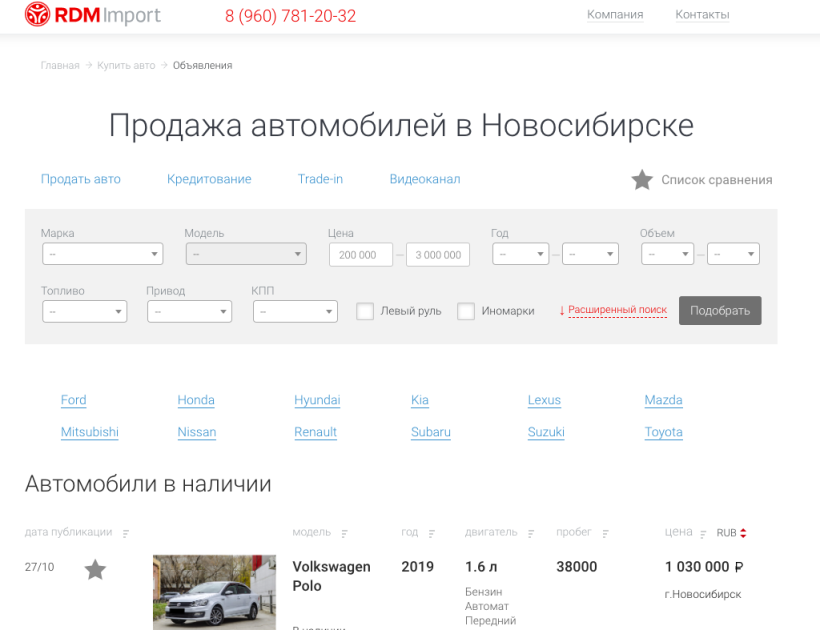Screen dimensions: 820x630
Task: Go to Кредитование section
Action: click(209, 179)
